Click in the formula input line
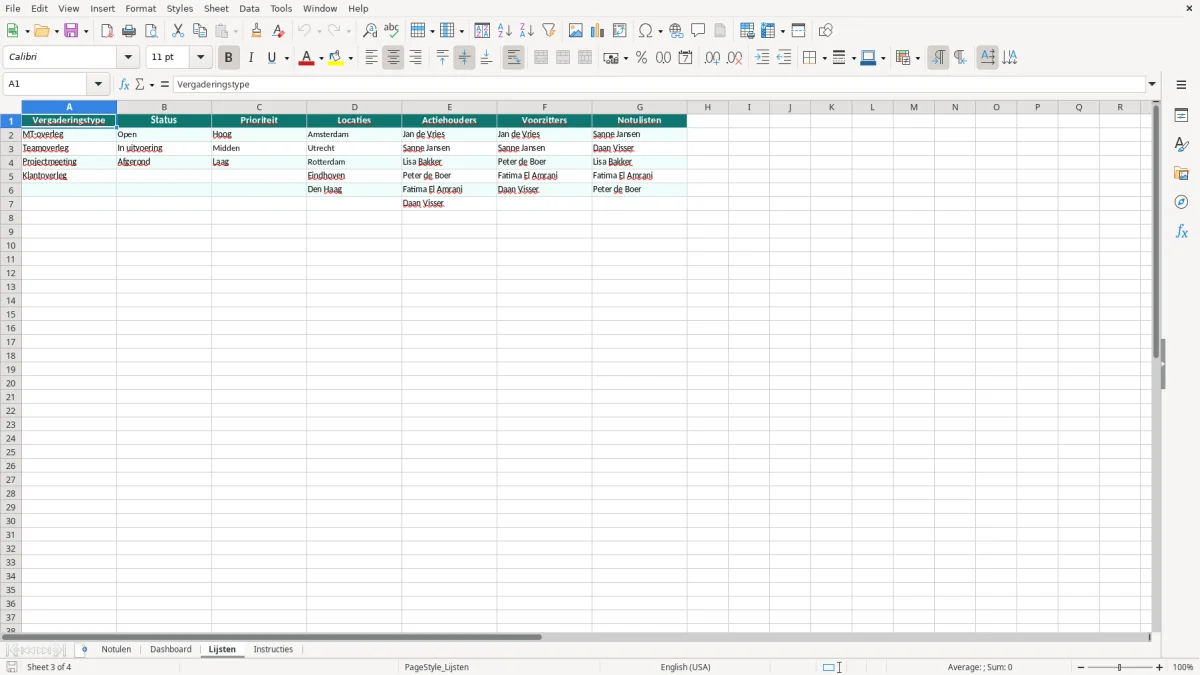 pyautogui.click(x=659, y=85)
